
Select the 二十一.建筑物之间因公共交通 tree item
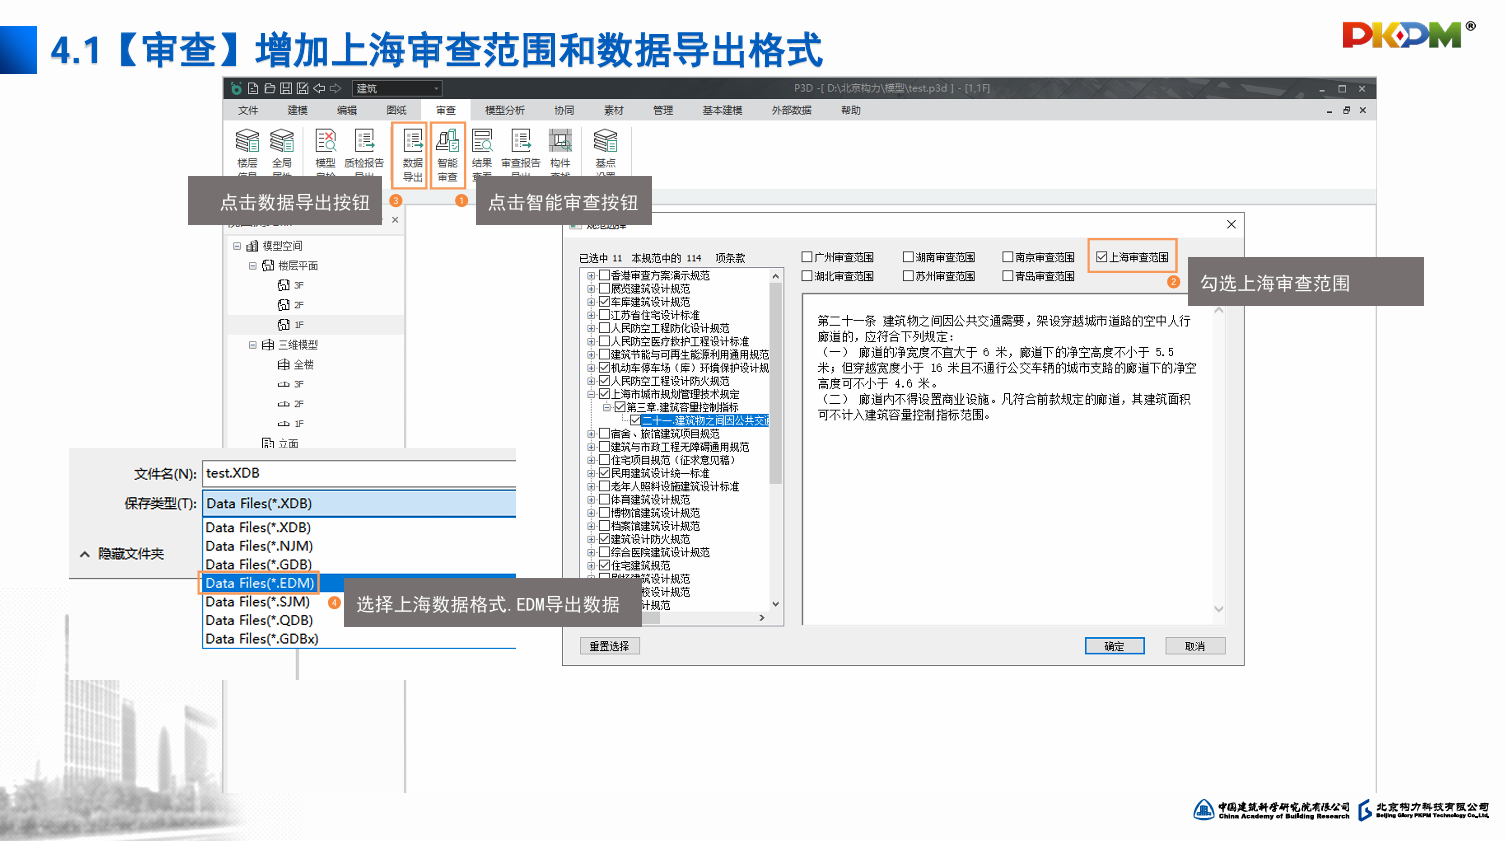pos(705,421)
